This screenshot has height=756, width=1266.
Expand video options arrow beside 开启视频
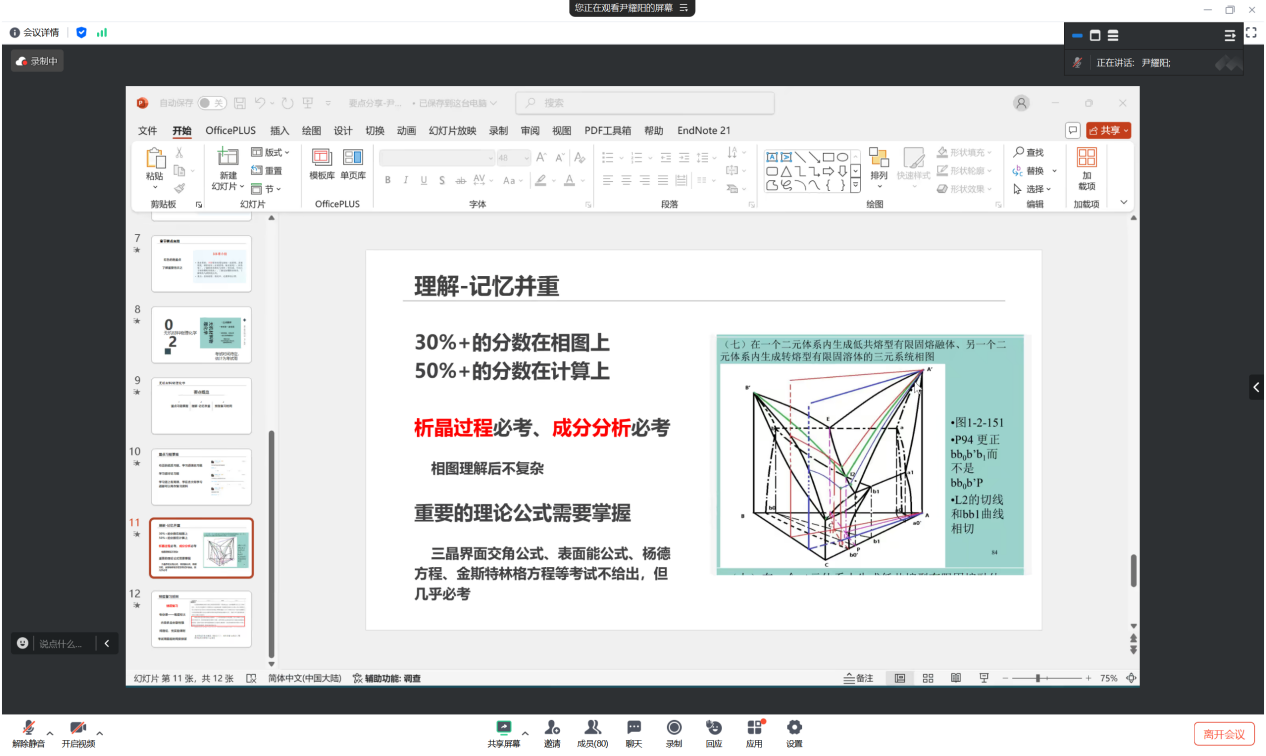[99, 734]
